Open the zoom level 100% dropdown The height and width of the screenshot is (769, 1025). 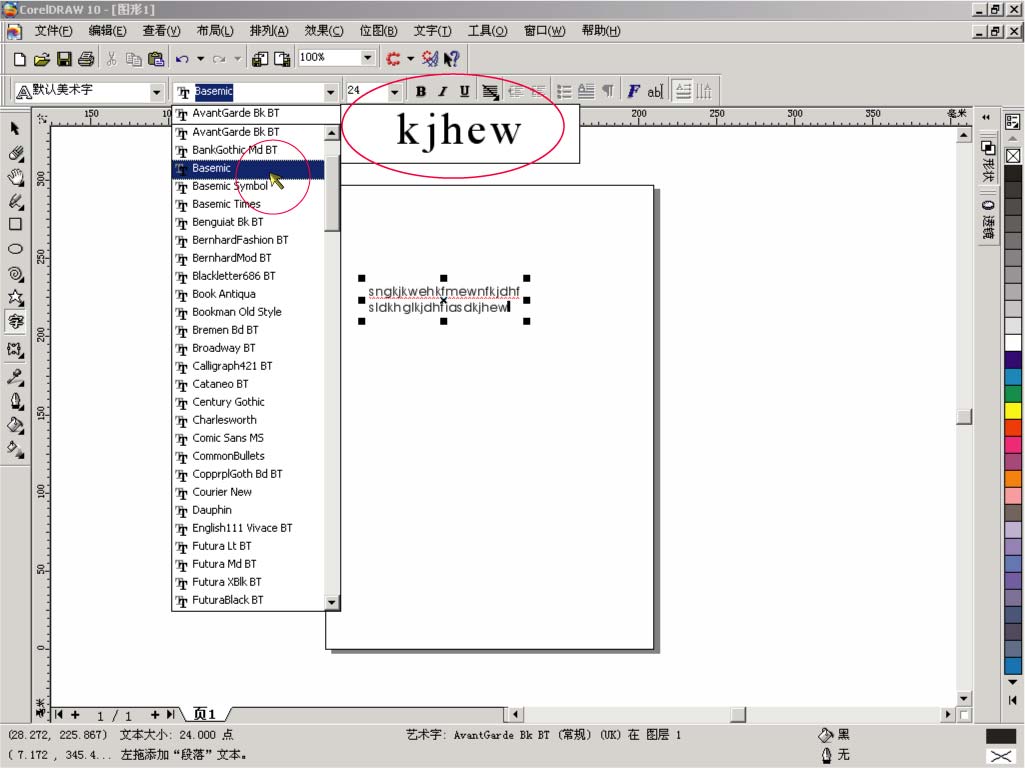click(368, 58)
